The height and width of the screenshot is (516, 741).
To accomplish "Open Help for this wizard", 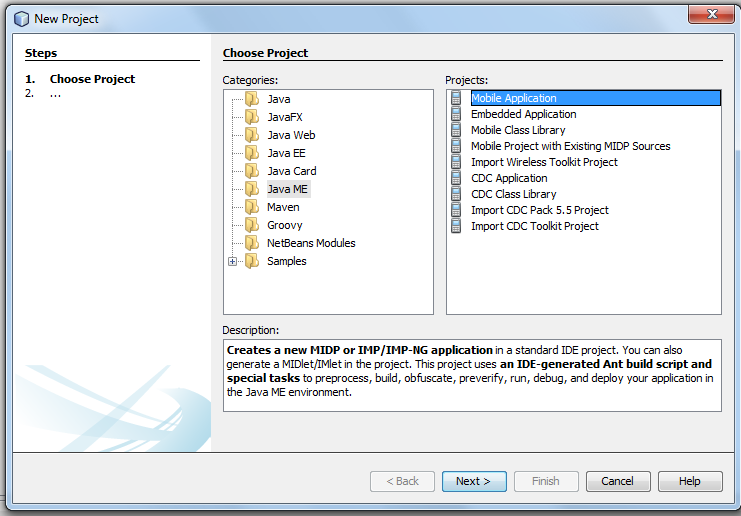I will coord(690,481).
